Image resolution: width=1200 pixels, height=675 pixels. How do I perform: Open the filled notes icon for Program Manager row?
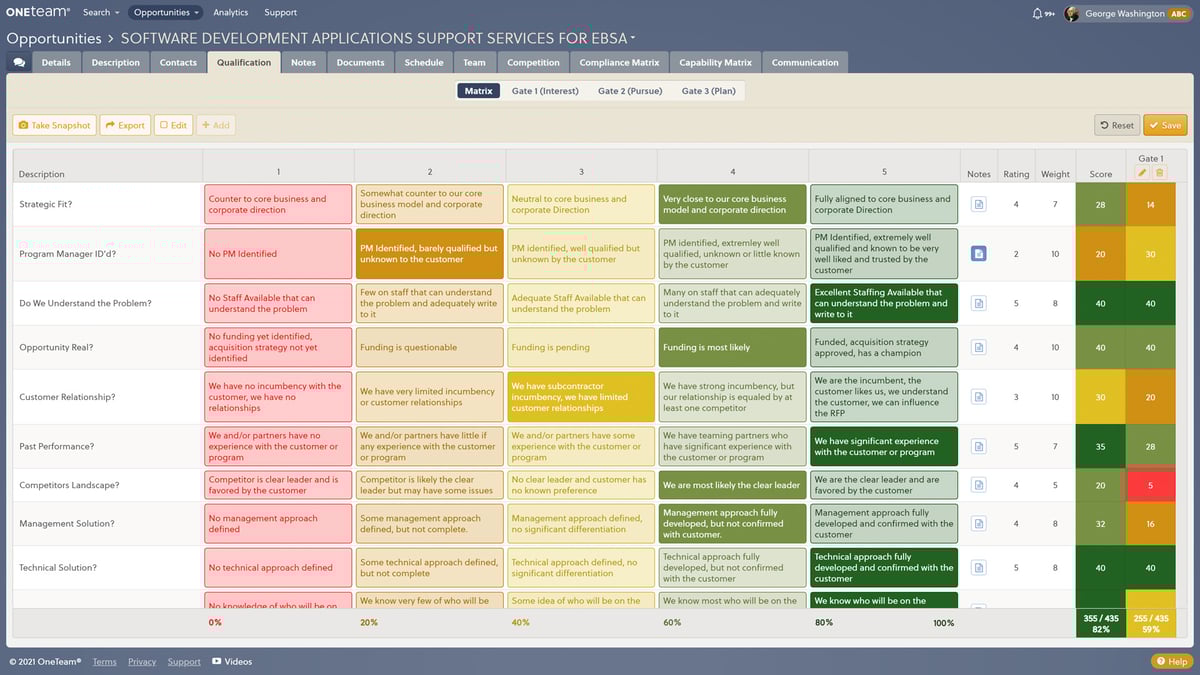(979, 253)
